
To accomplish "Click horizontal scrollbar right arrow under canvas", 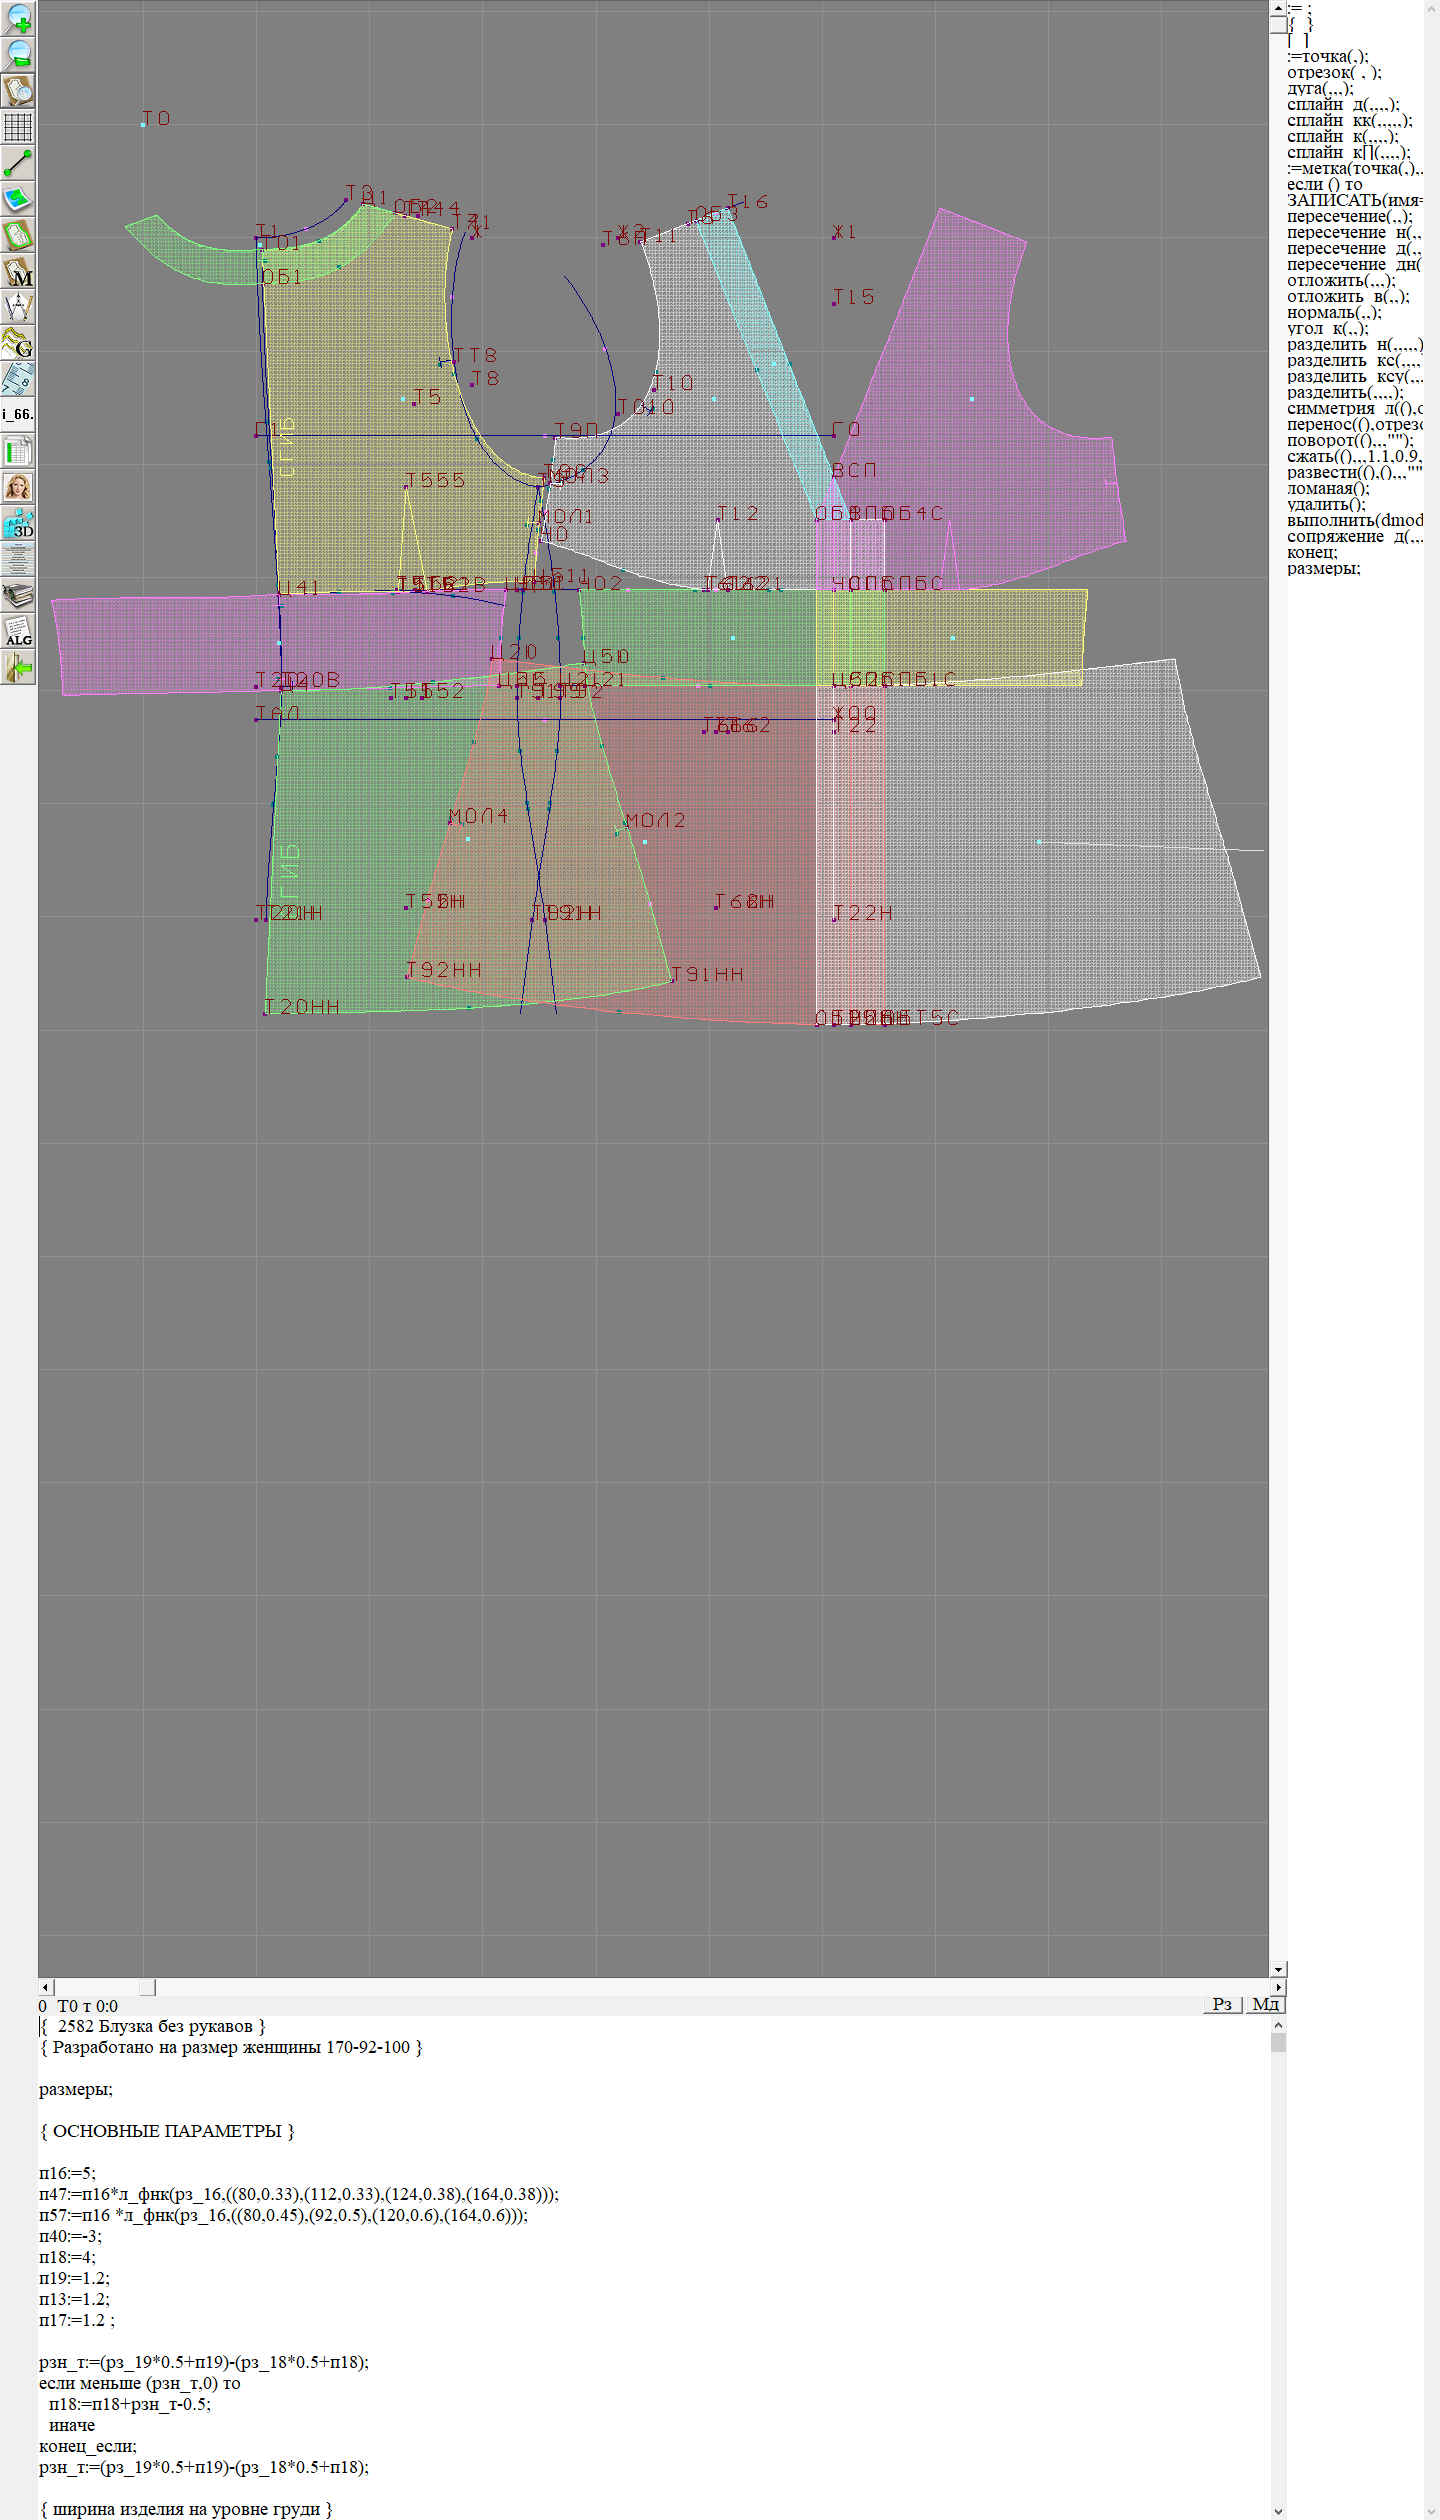I will pos(1278,1987).
